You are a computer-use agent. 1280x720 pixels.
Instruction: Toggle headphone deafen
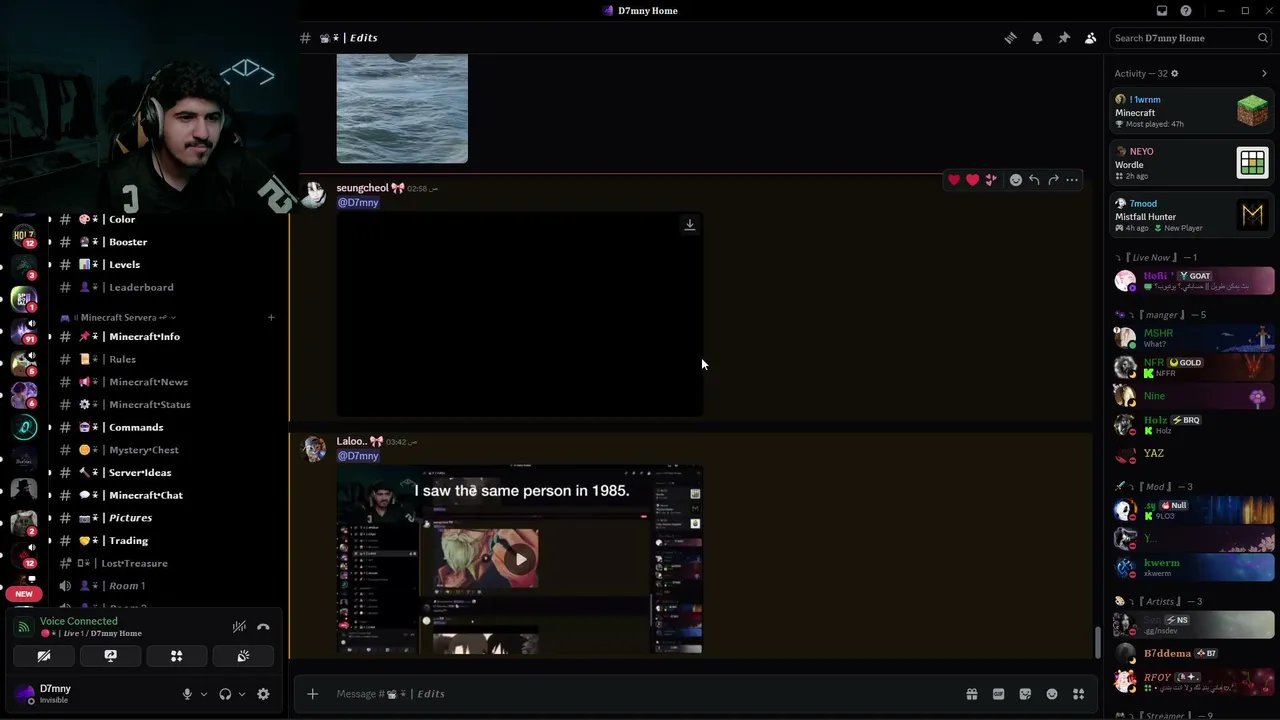[225, 694]
